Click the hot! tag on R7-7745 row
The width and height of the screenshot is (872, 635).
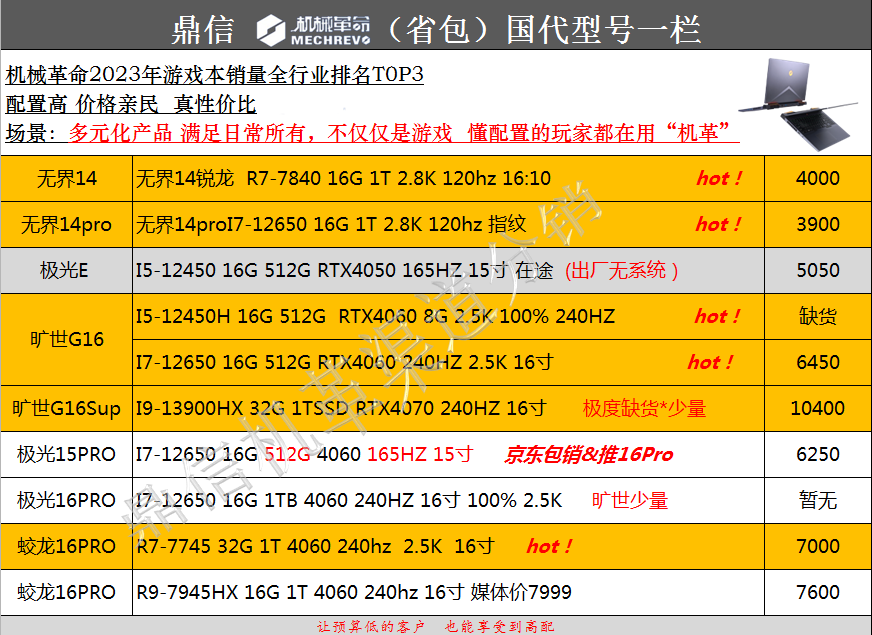(549, 547)
